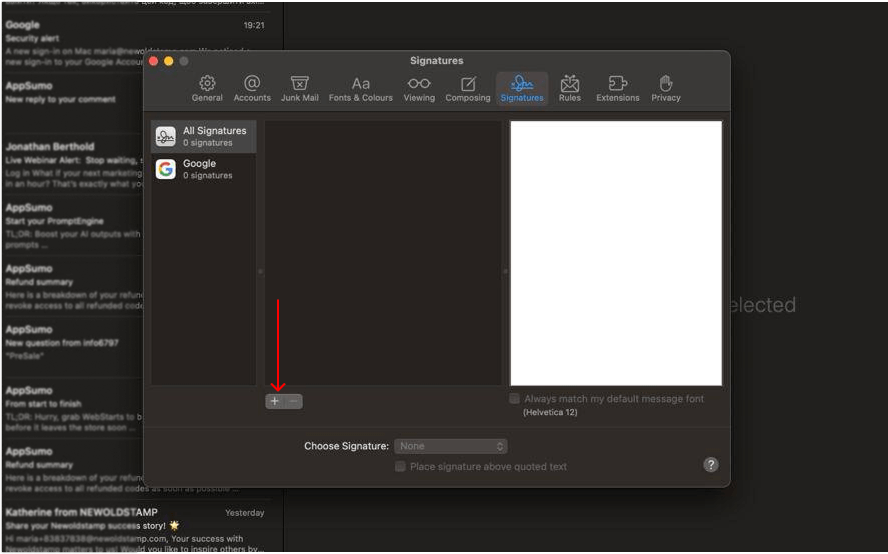Open the Extensions preferences pane
This screenshot has width=888, height=554.
pyautogui.click(x=617, y=89)
